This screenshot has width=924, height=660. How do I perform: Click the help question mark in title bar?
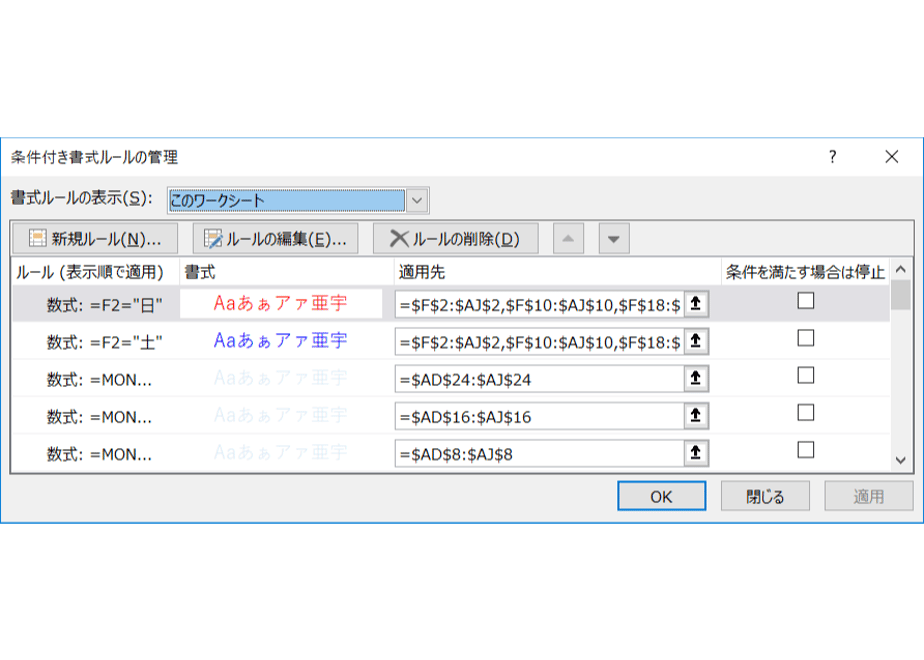point(832,157)
